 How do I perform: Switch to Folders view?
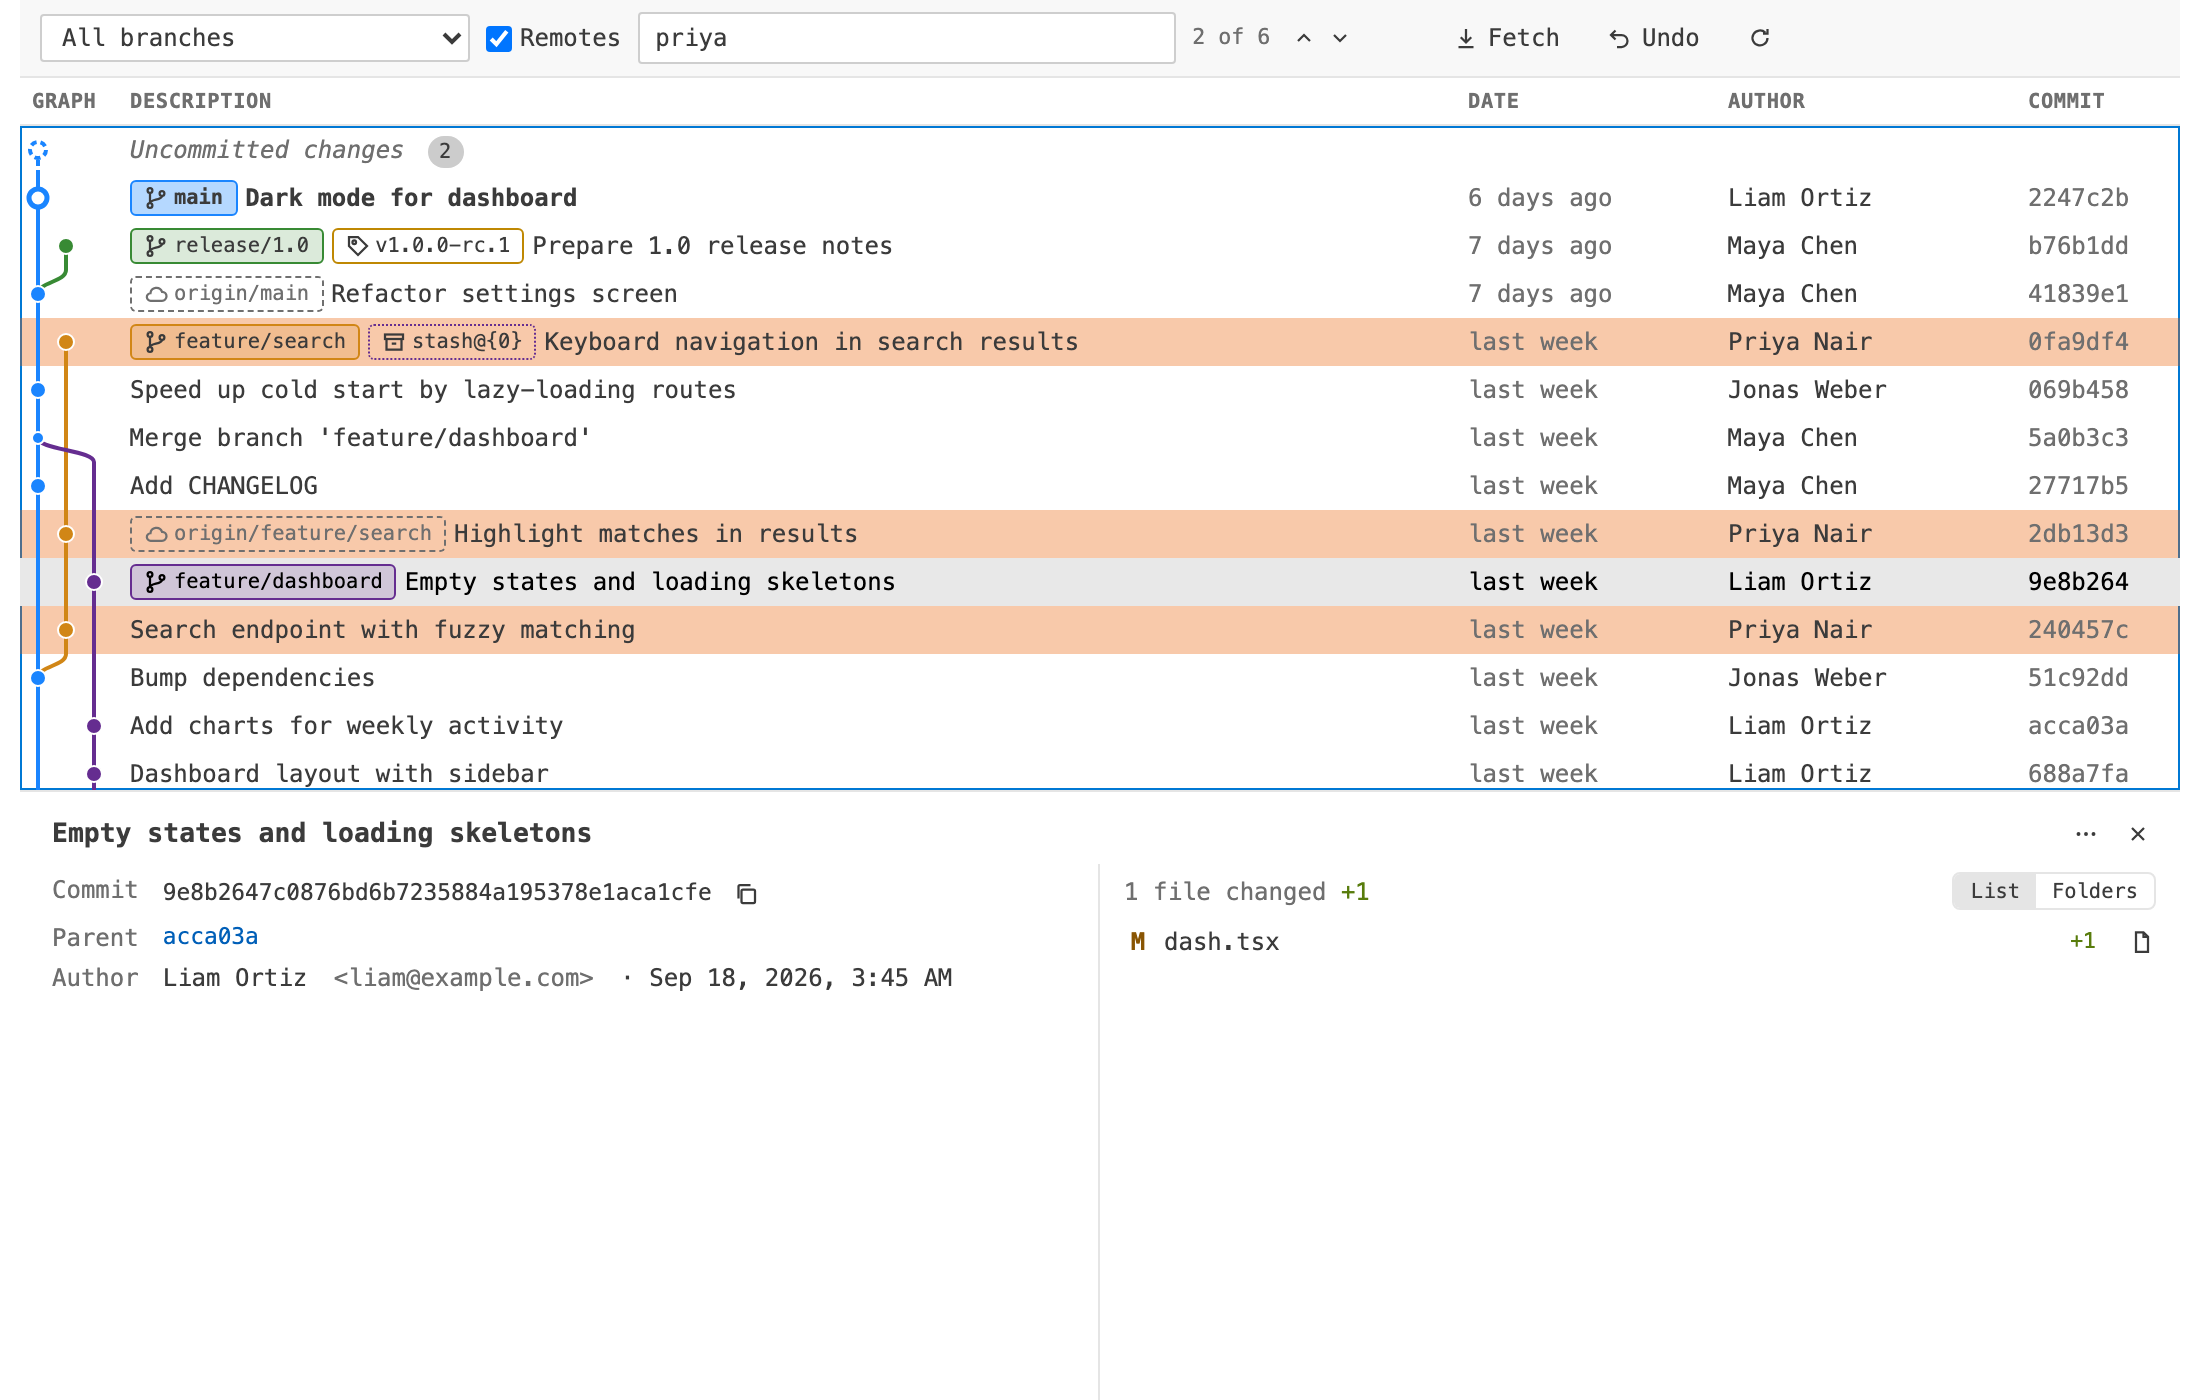[2094, 891]
